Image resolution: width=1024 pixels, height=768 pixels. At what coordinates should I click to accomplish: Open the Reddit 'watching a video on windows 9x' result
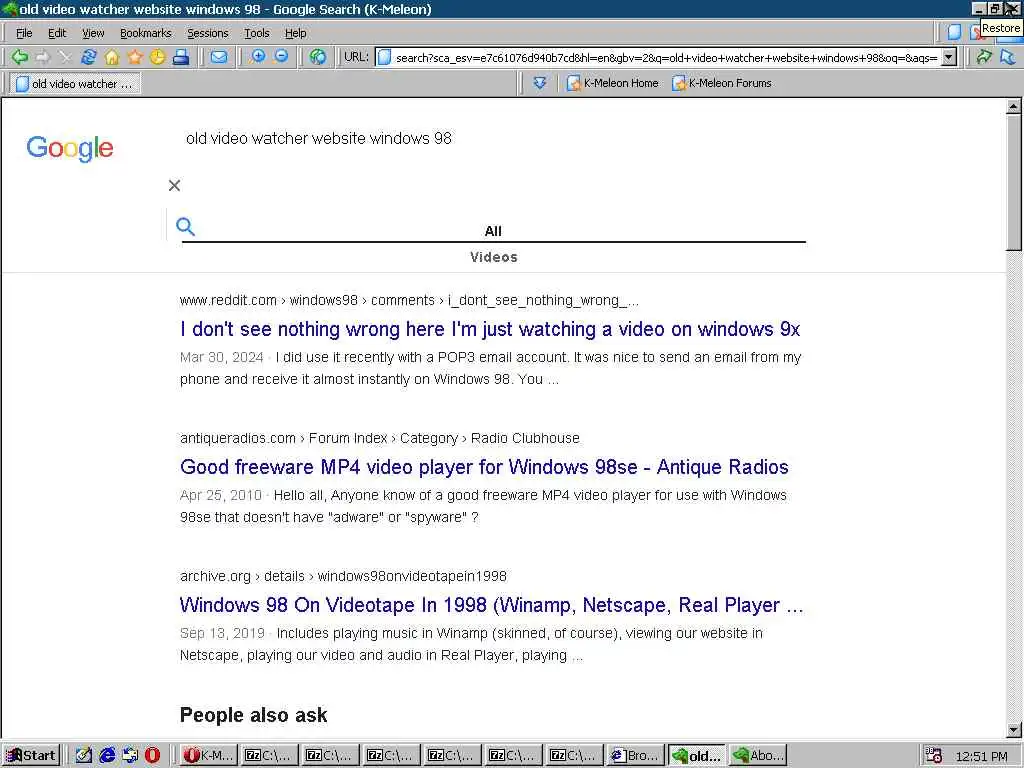click(x=490, y=329)
